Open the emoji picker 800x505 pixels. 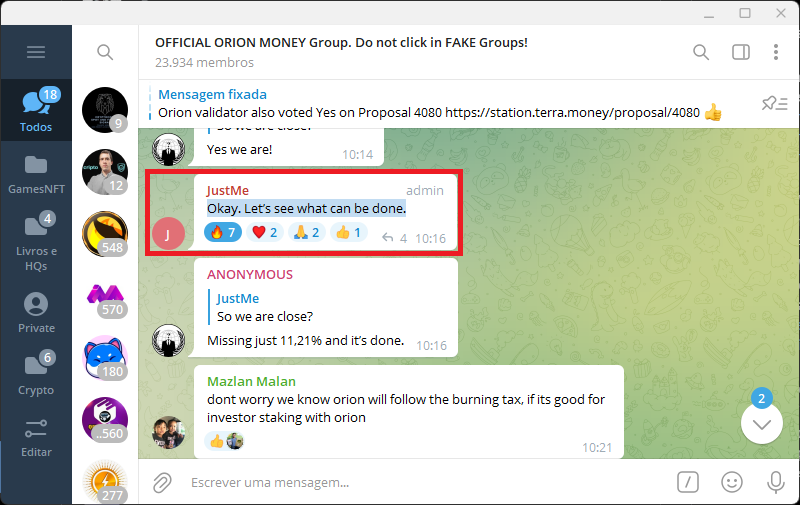tap(732, 482)
